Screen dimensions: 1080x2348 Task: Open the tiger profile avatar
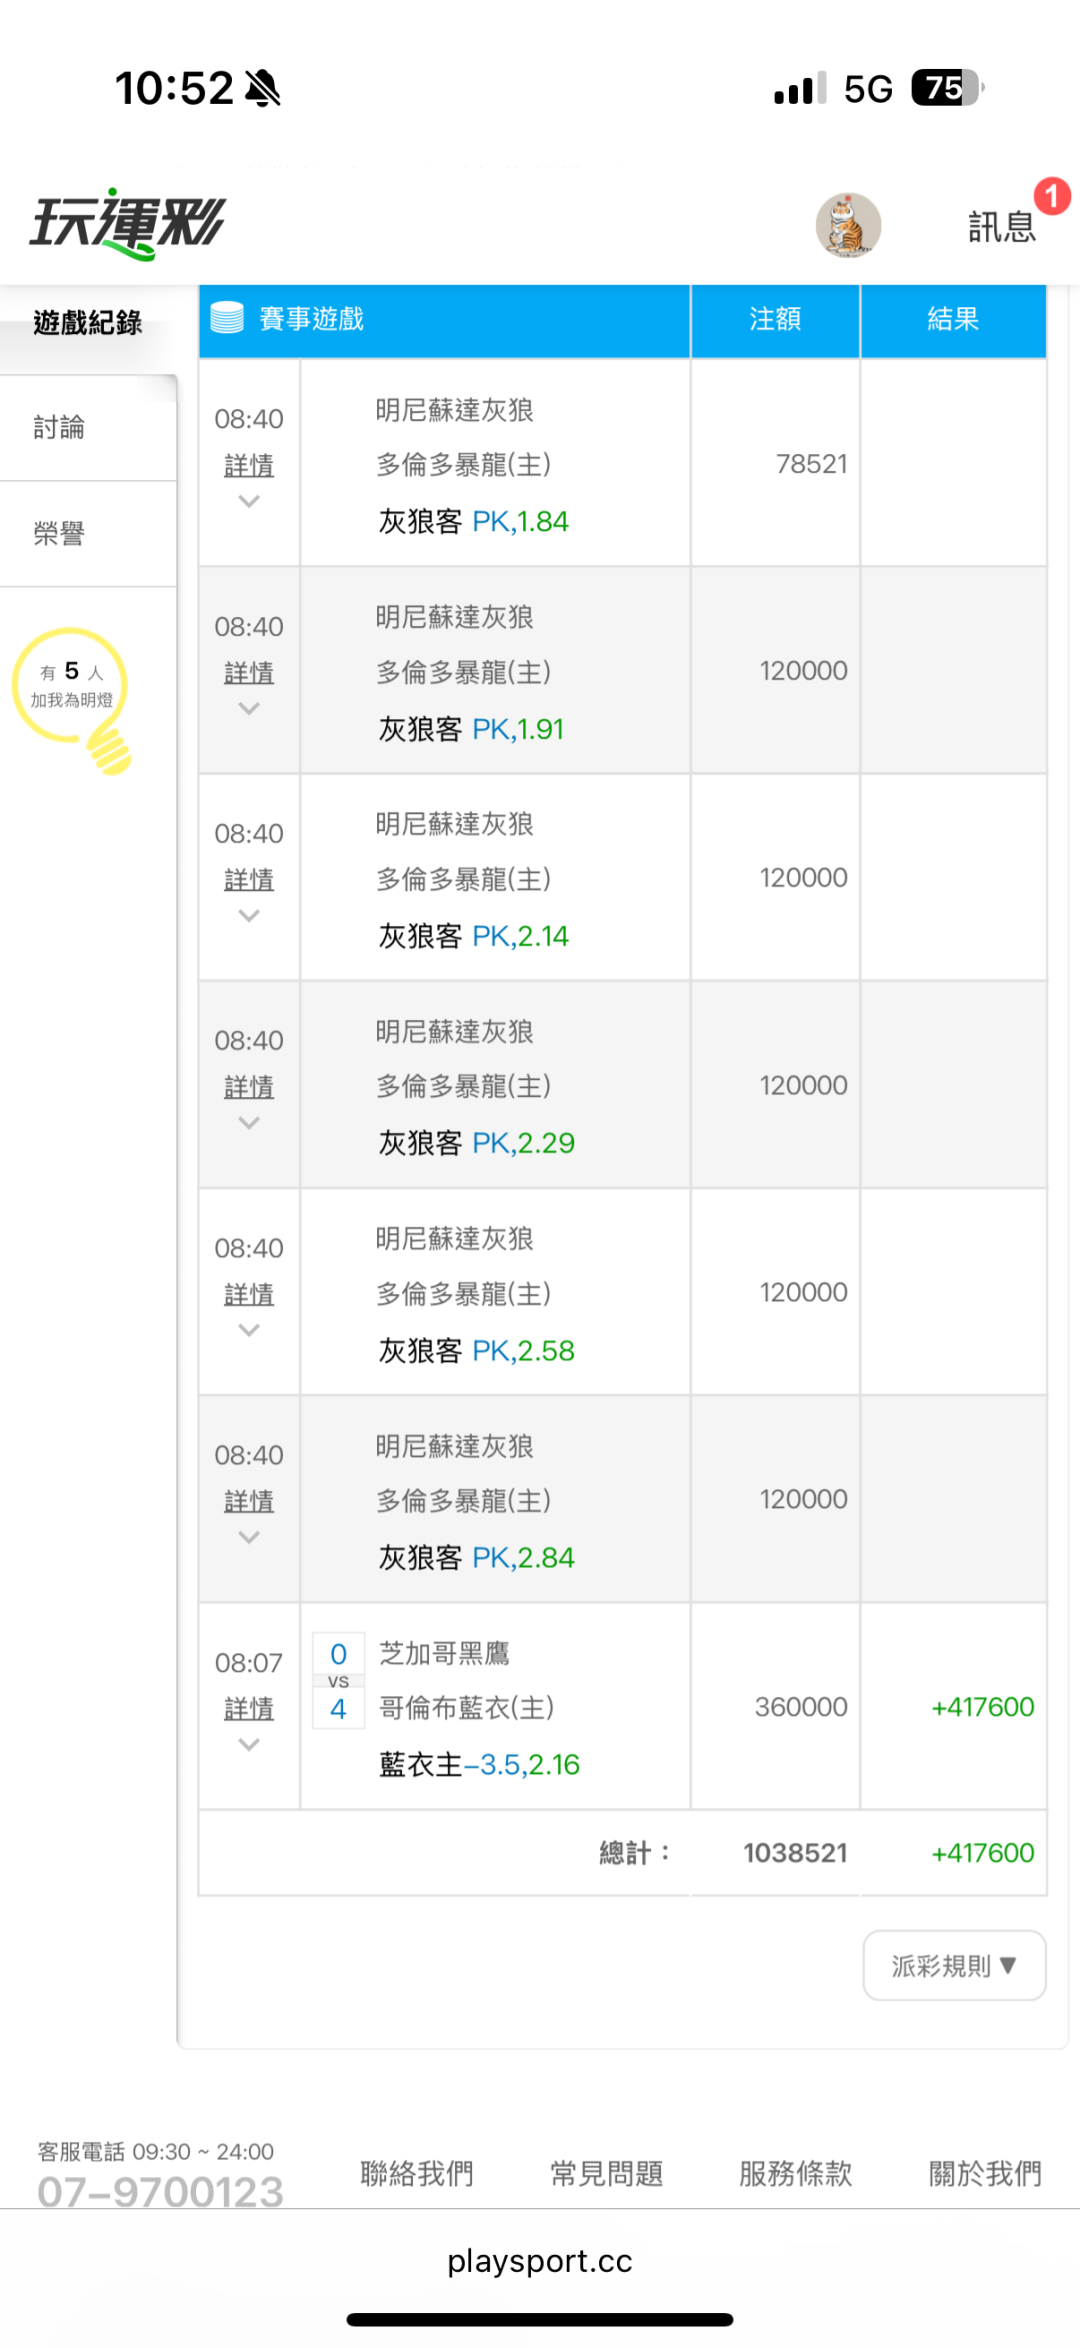point(848,226)
